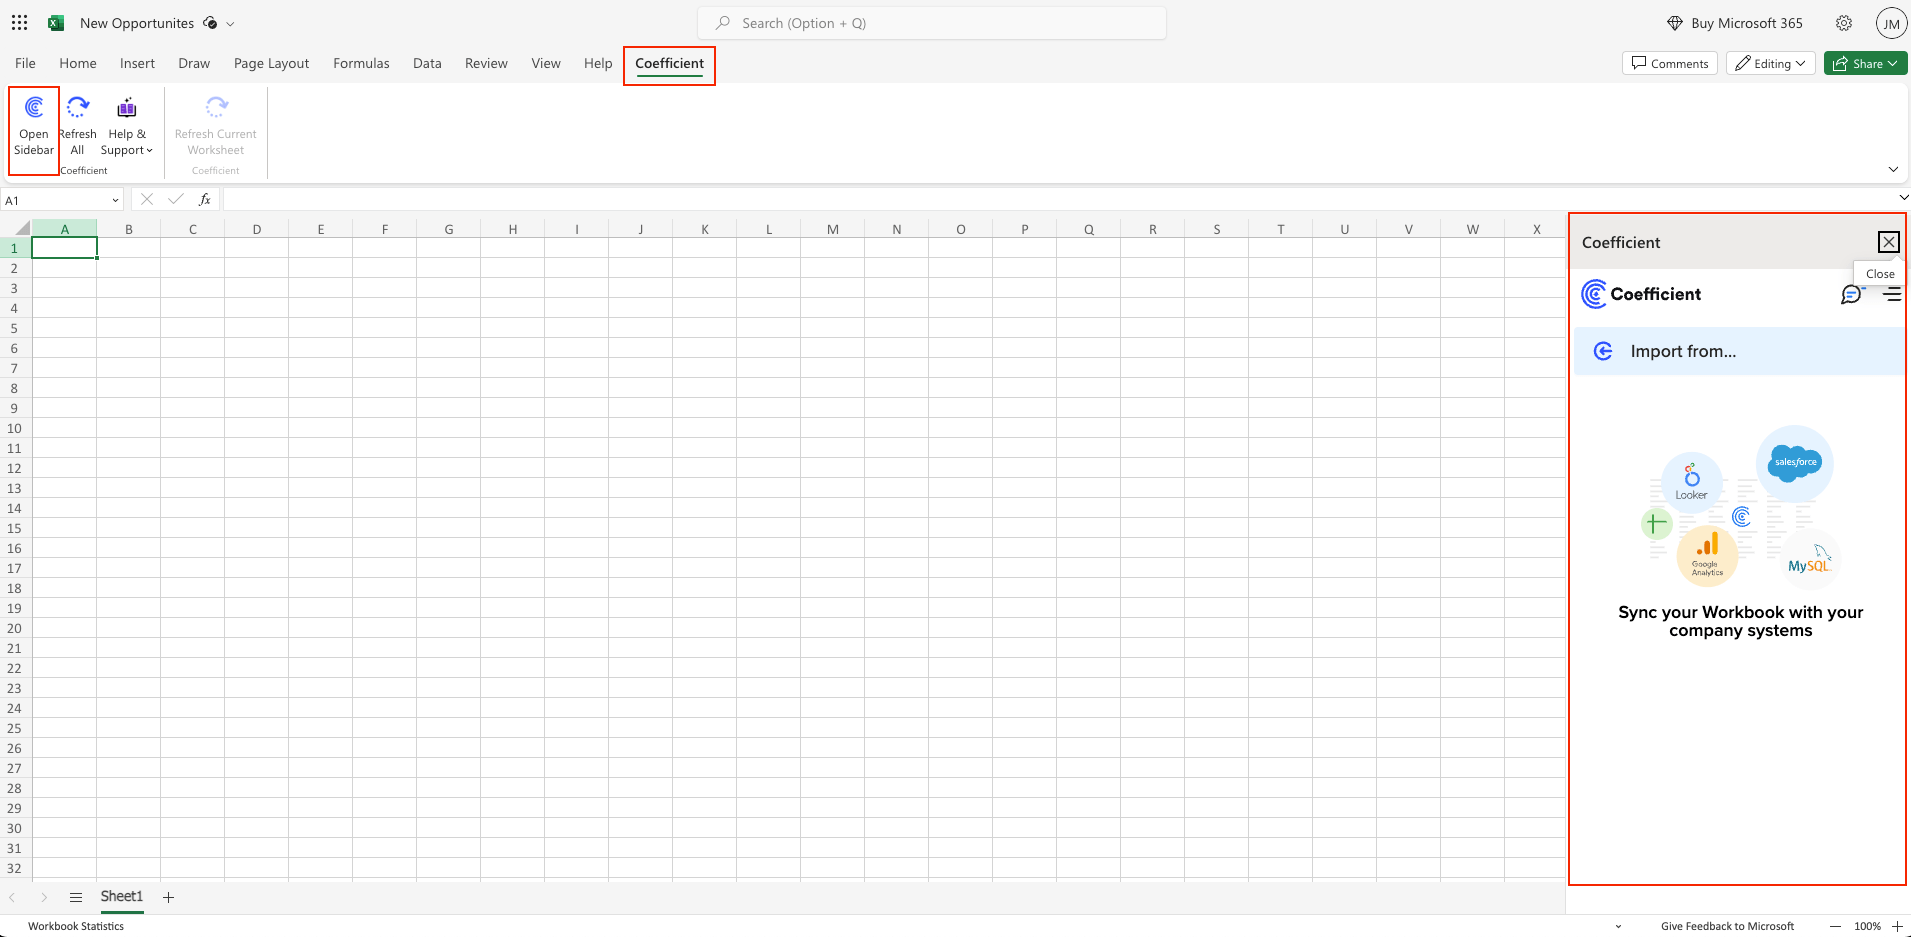This screenshot has height=937, width=1911.
Task: Open the JM account avatar
Action: [x=1891, y=24]
